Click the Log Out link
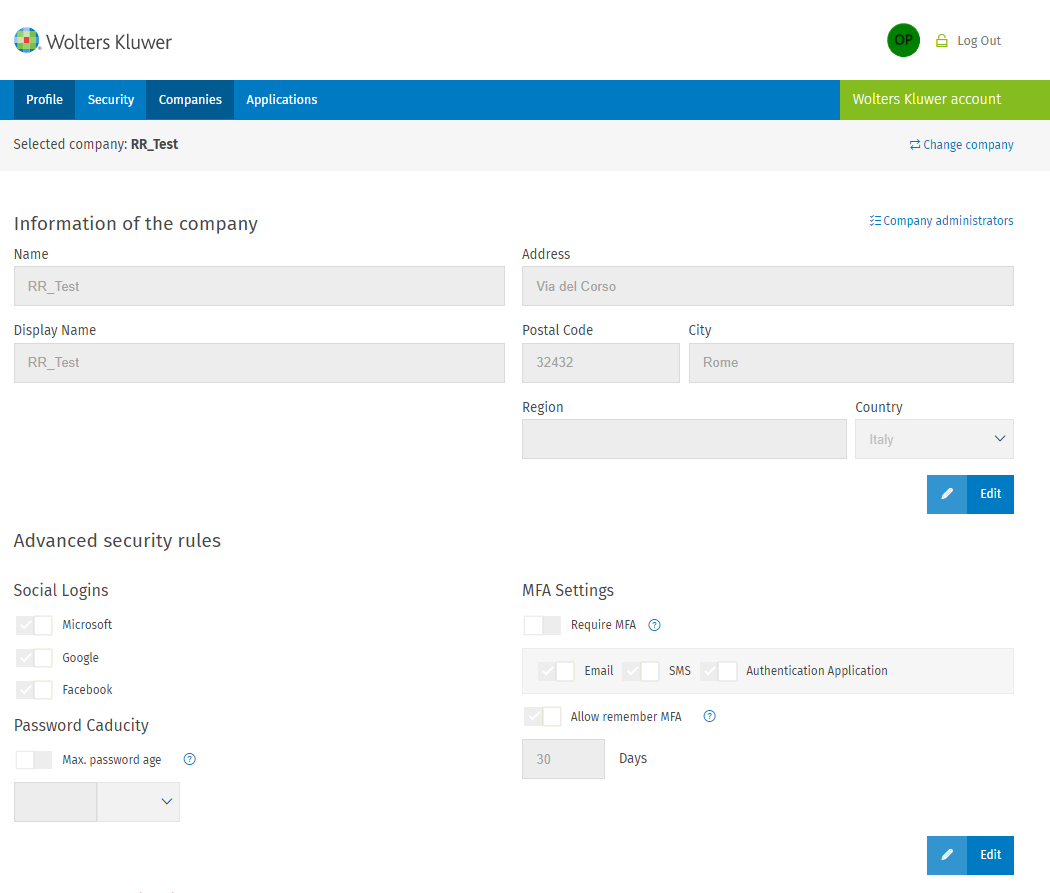This screenshot has height=893, width=1050. (978, 41)
